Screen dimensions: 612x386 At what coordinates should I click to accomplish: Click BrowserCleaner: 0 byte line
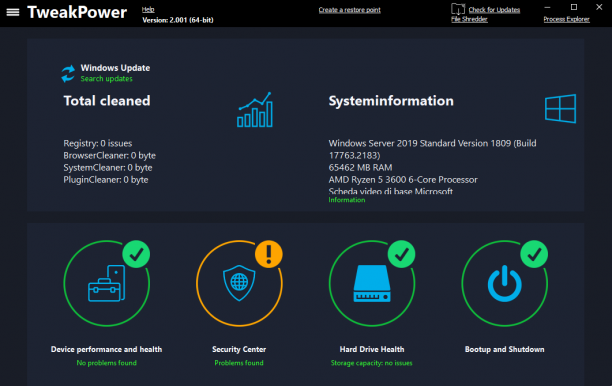coord(109,155)
